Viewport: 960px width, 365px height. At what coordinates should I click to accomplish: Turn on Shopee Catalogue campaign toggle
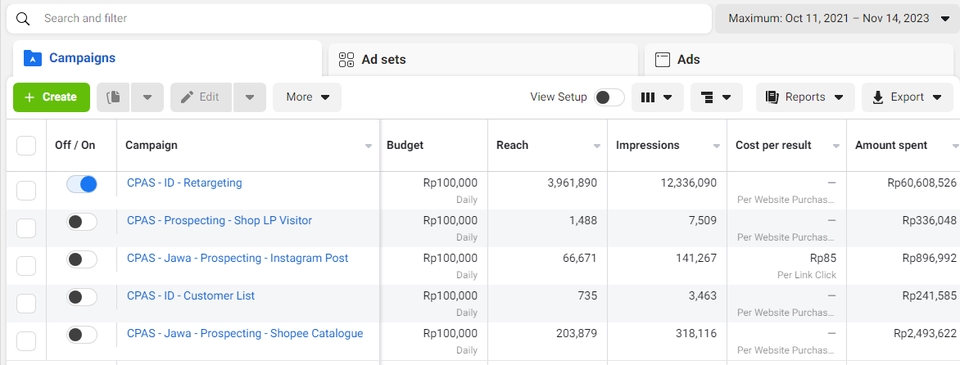click(81, 334)
